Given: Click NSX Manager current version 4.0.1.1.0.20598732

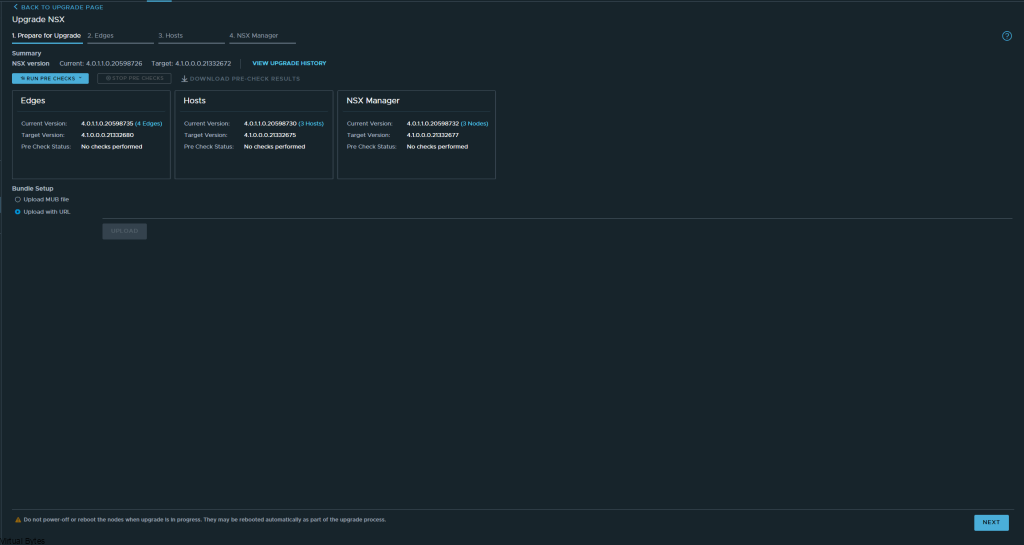Looking at the screenshot, I should click(x=433, y=123).
